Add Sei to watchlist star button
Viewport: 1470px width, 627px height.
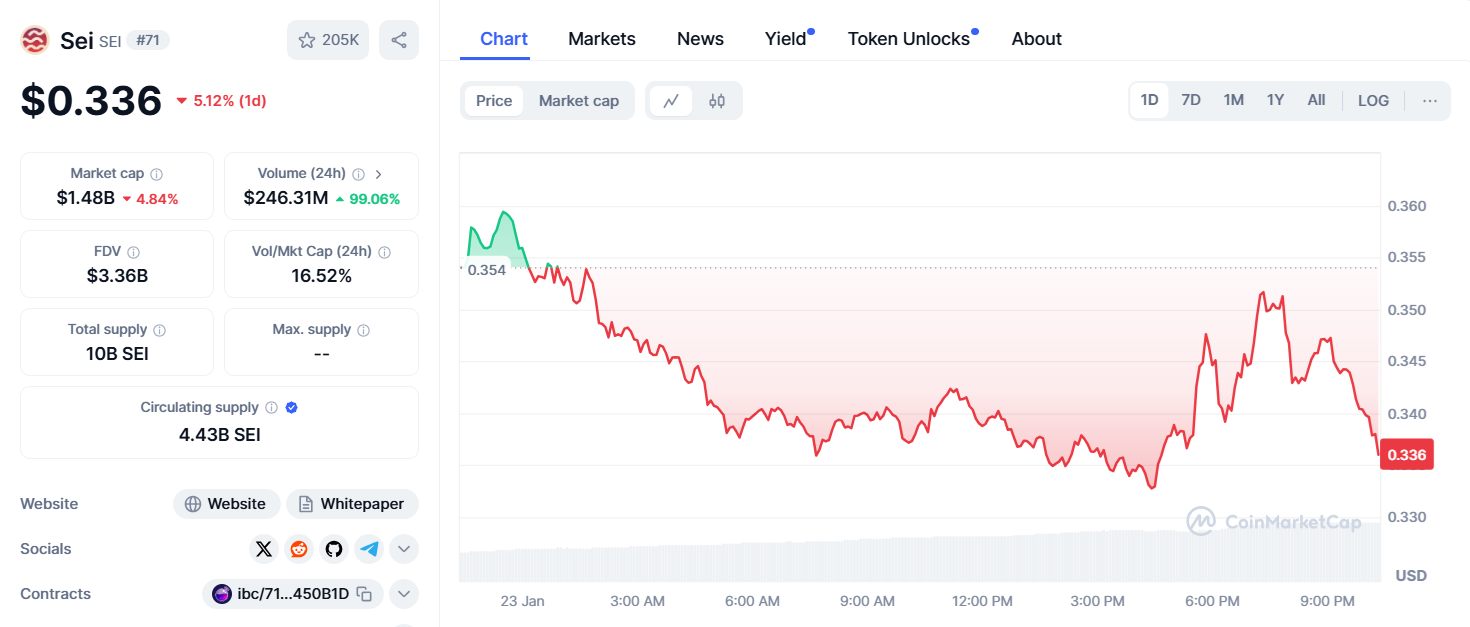329,40
